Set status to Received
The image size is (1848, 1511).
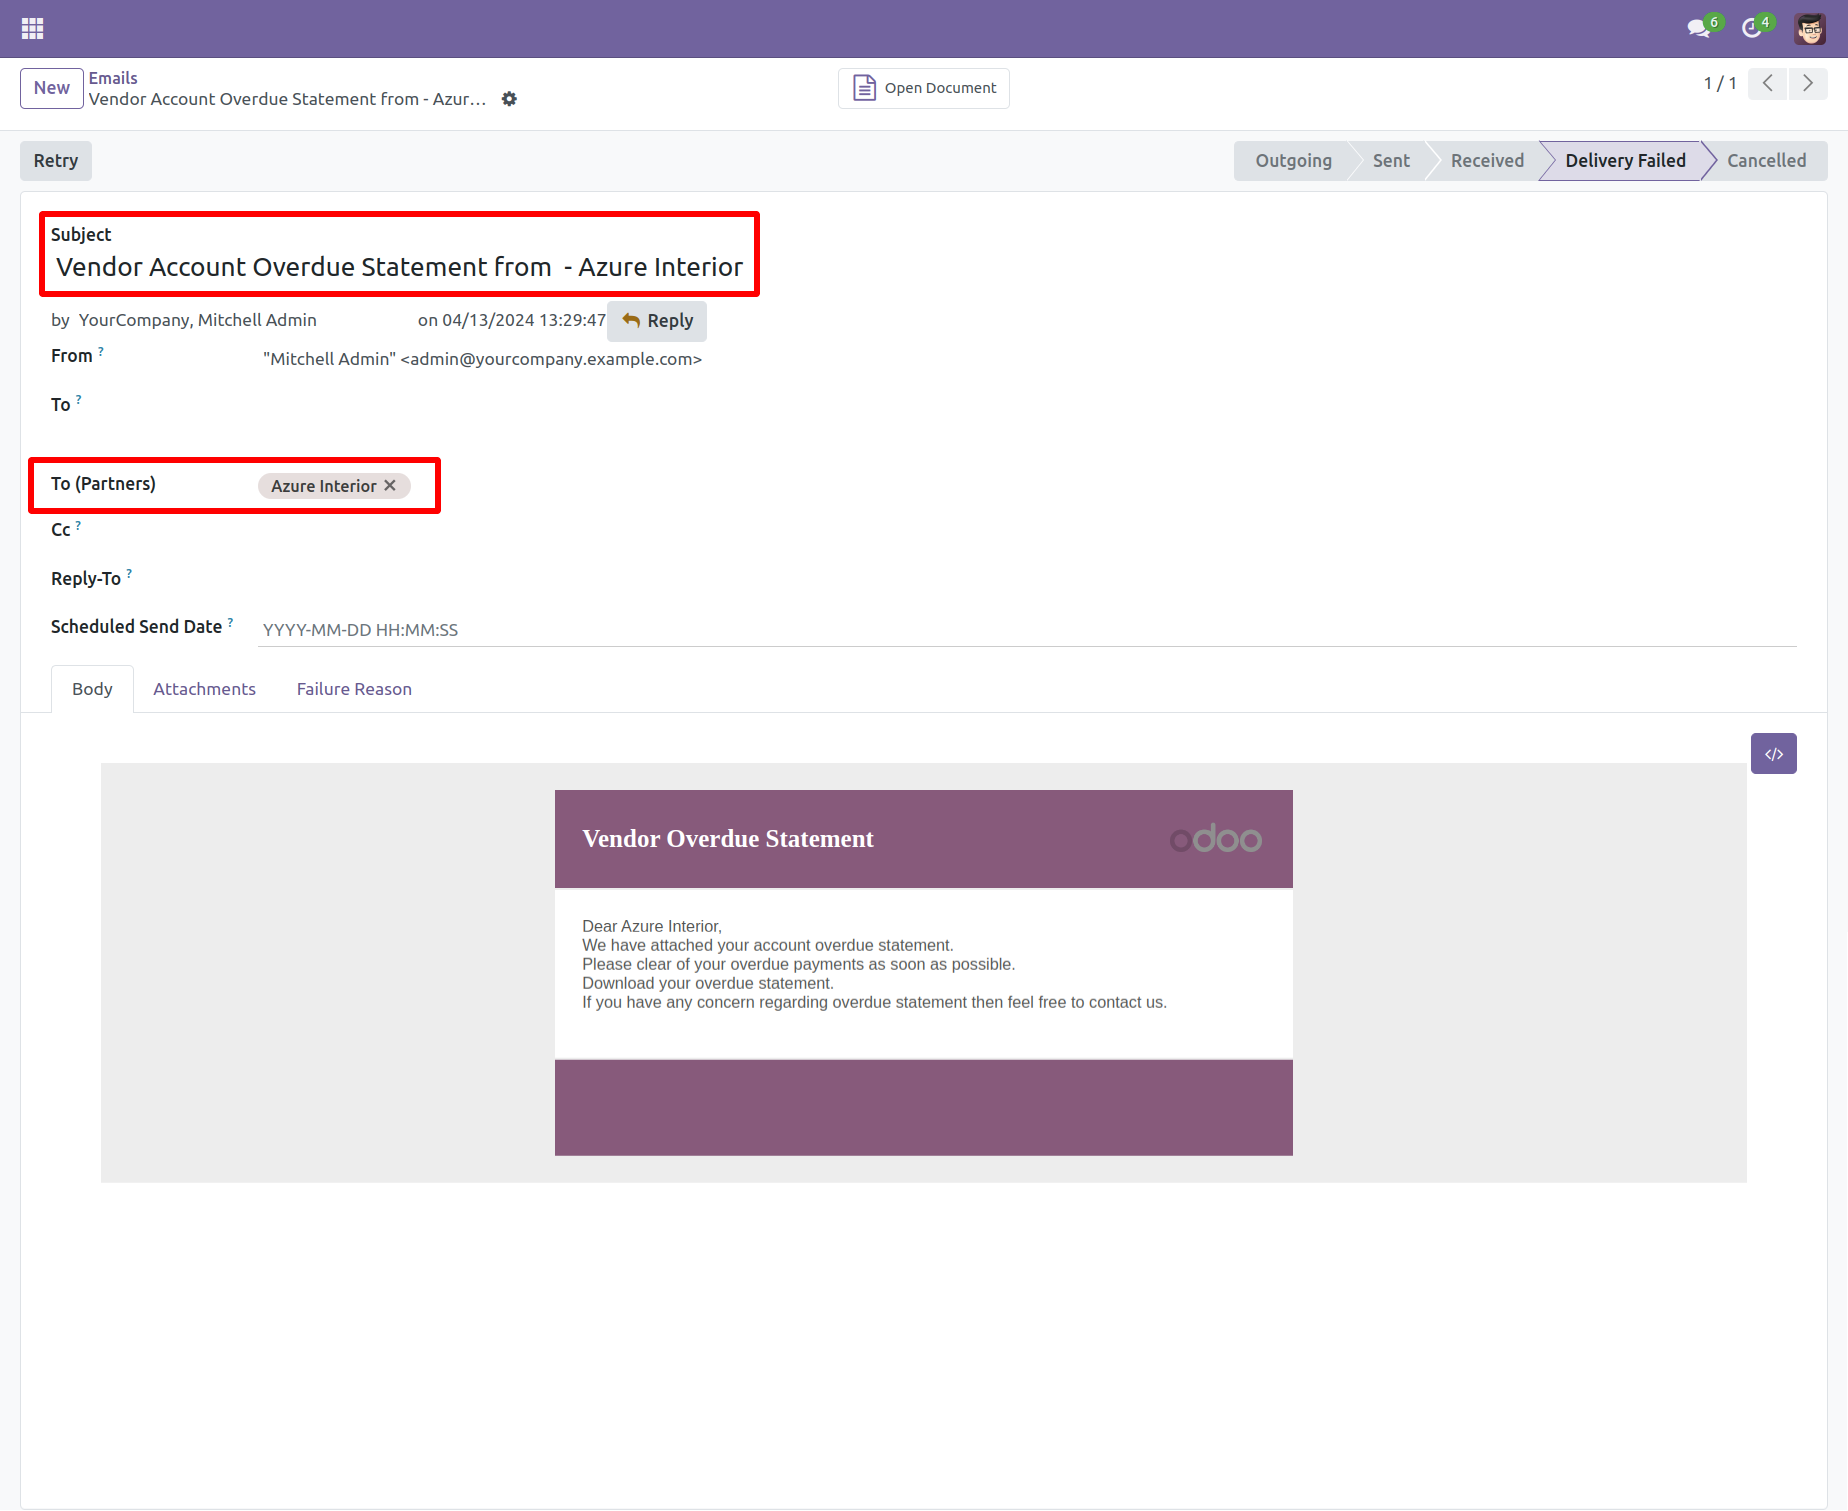tap(1487, 161)
